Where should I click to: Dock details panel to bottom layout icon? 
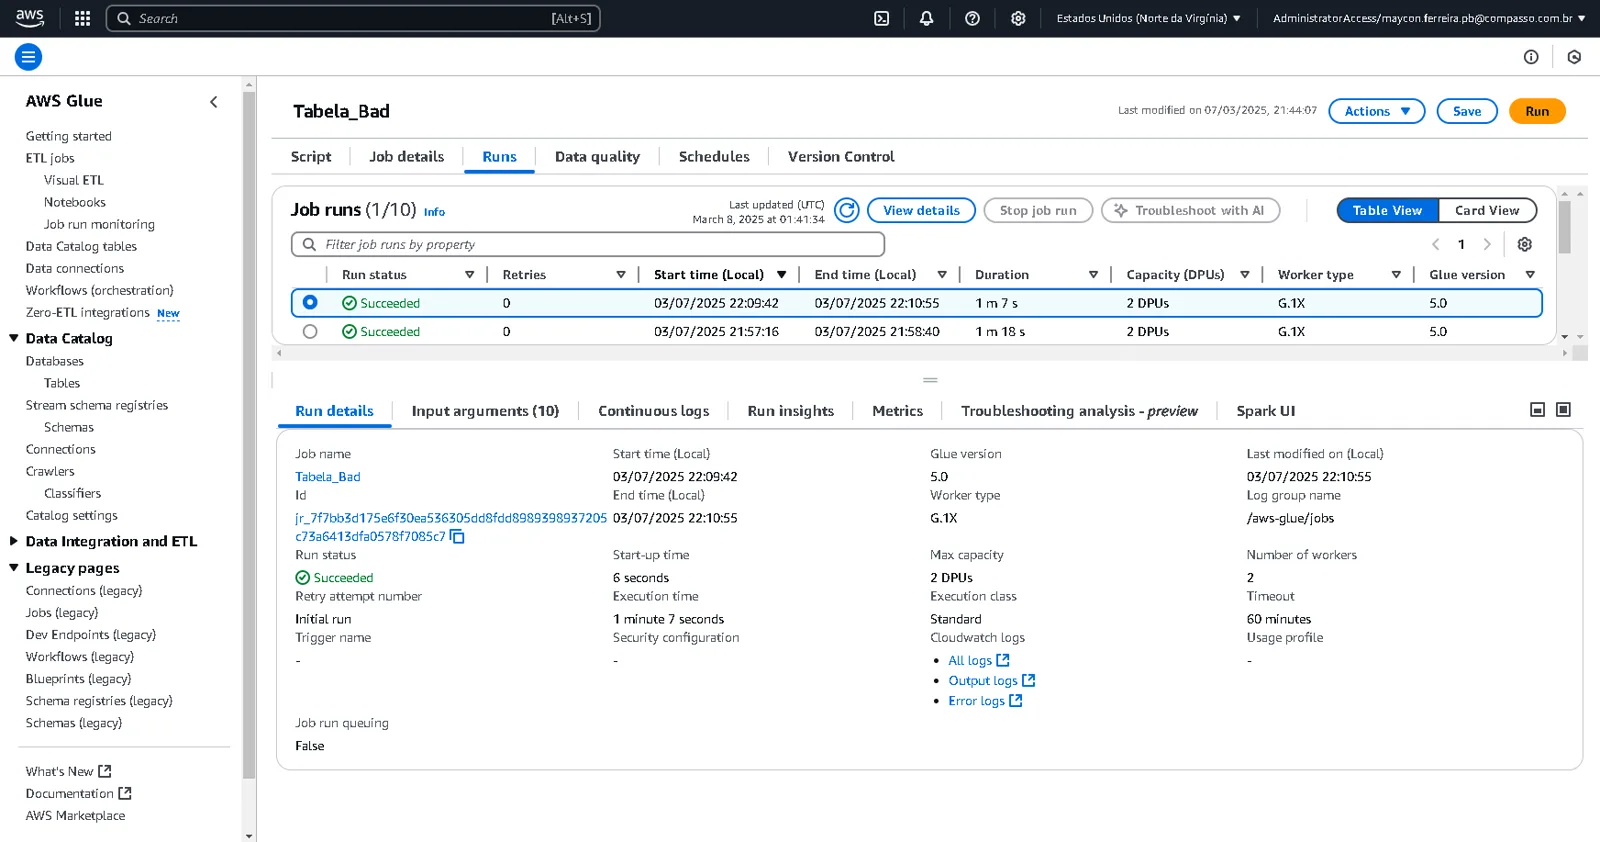1538,410
